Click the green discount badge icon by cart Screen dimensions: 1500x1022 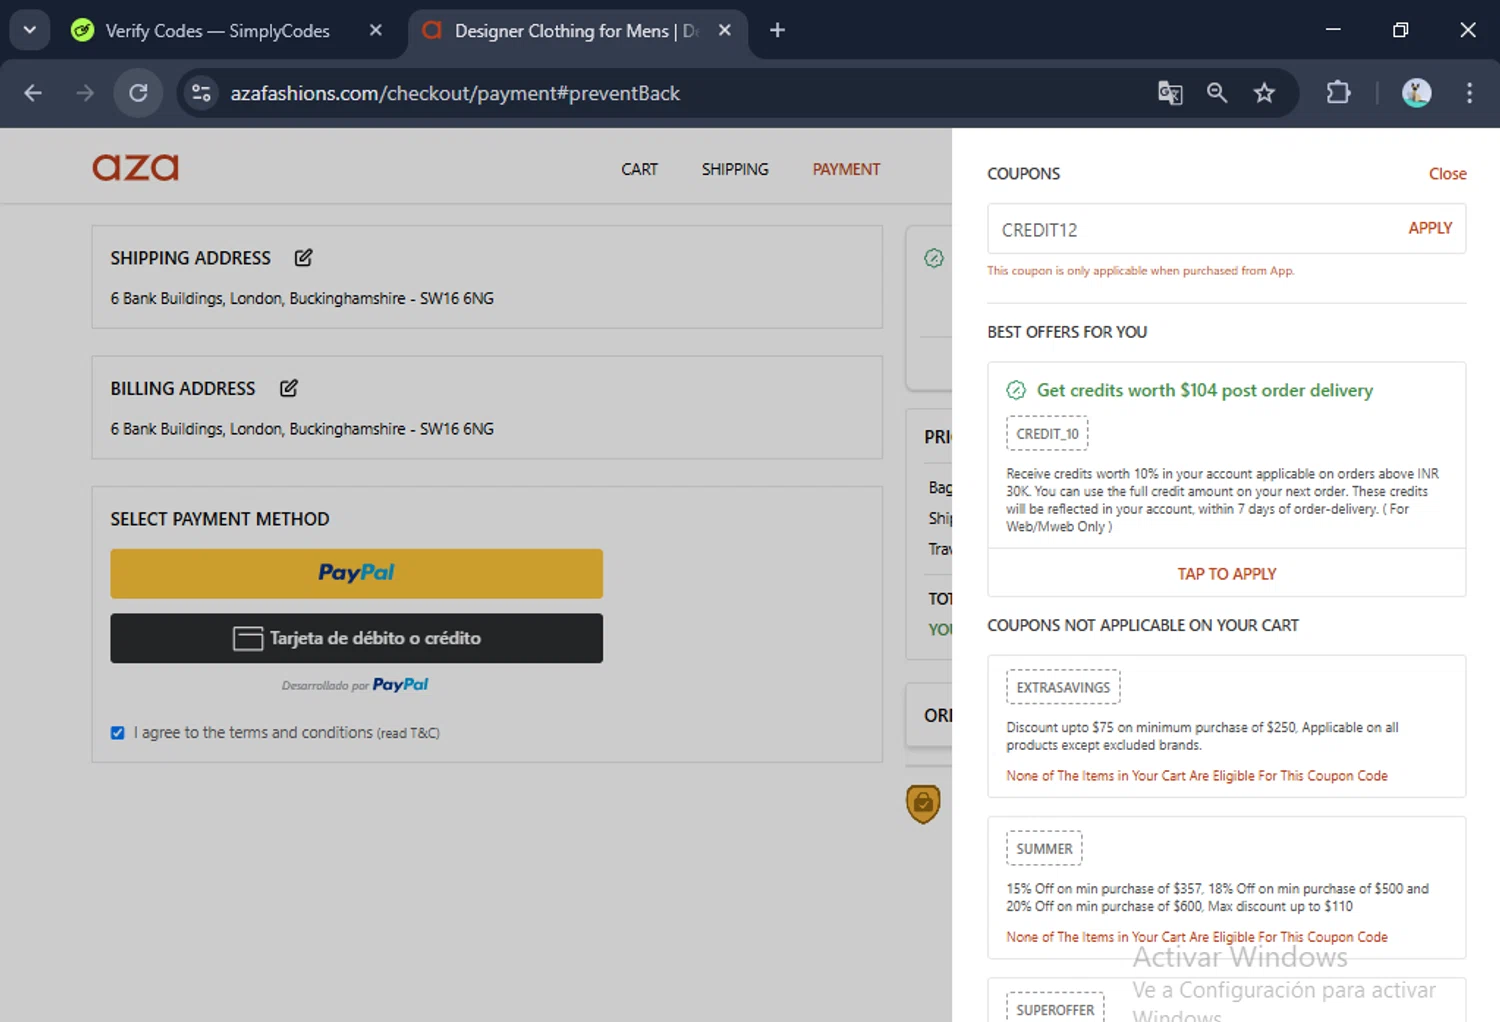click(934, 258)
